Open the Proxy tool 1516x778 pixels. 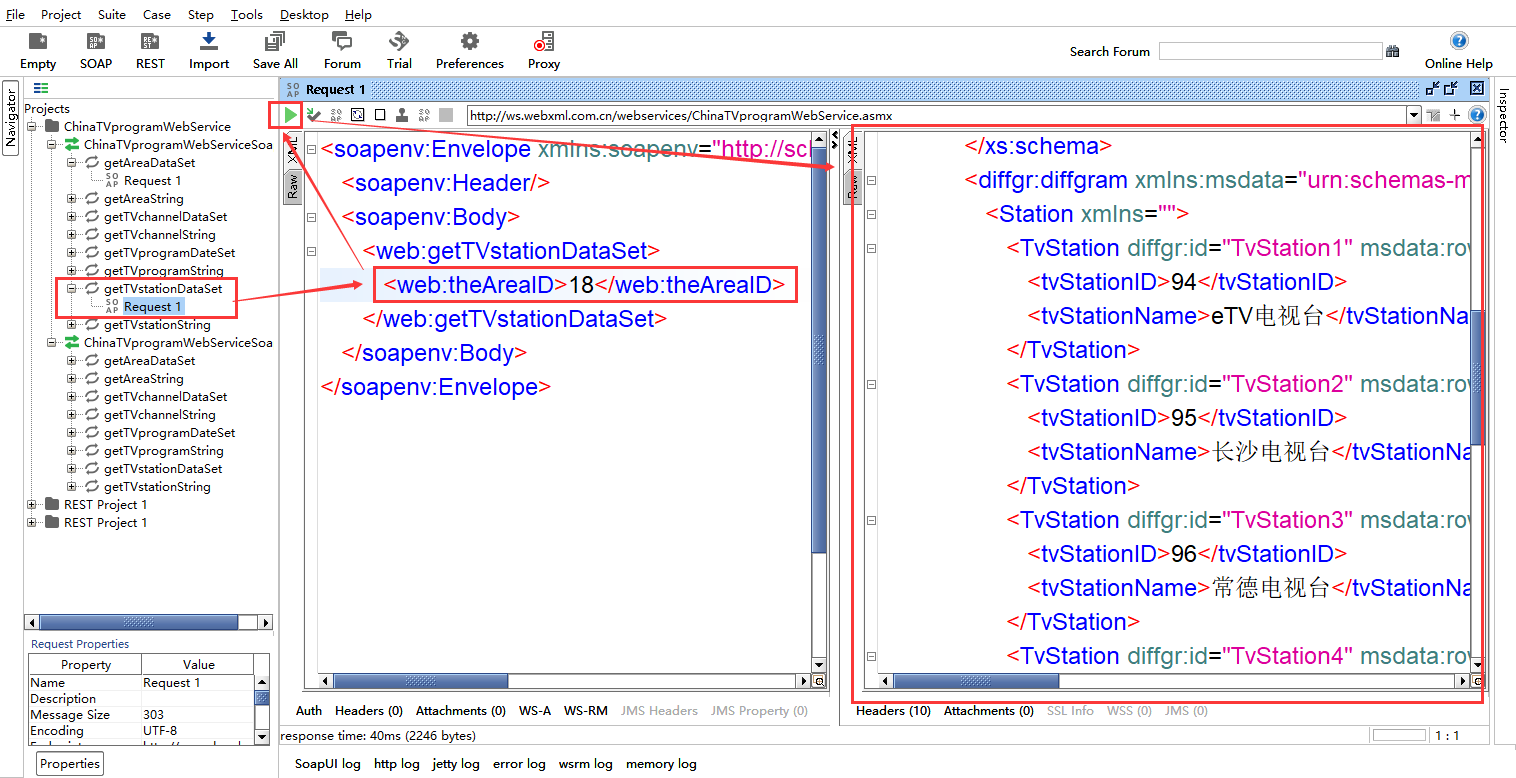pyautogui.click(x=543, y=41)
